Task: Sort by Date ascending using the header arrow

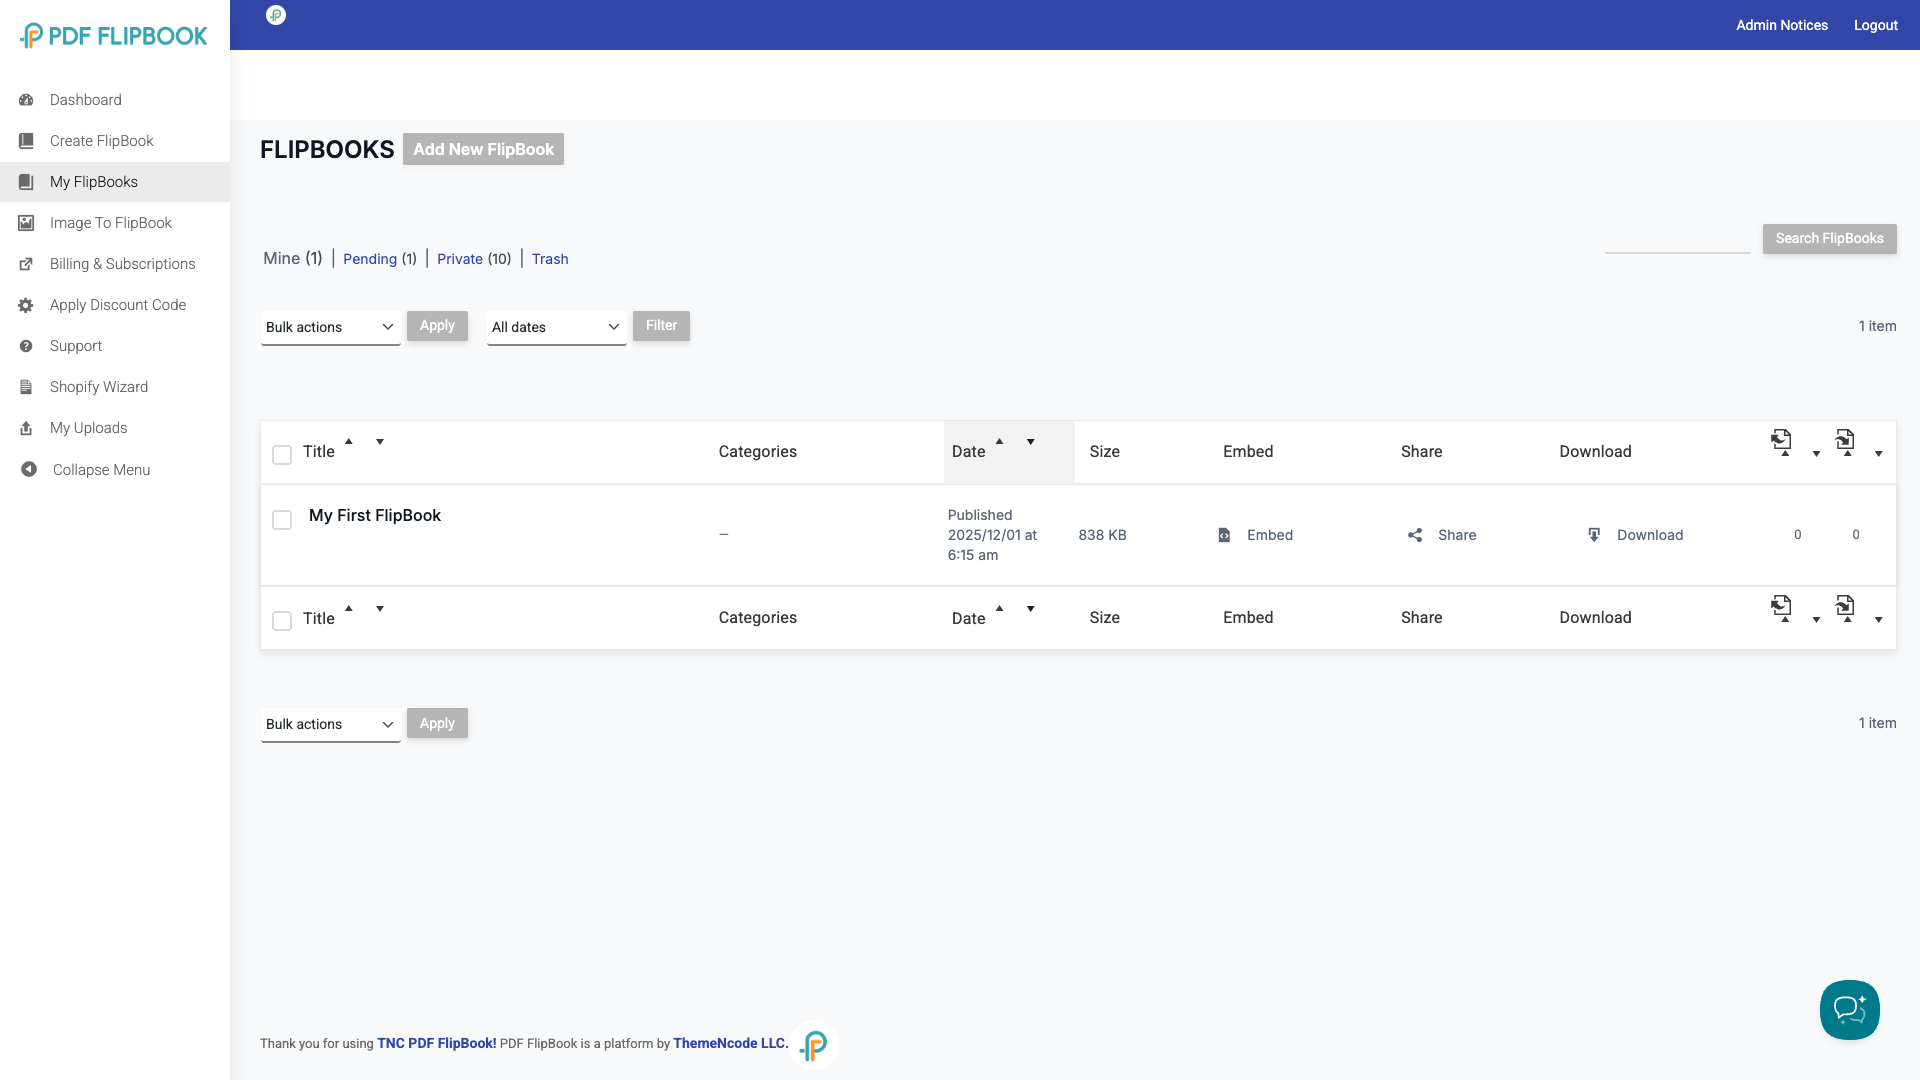Action: pos(999,441)
